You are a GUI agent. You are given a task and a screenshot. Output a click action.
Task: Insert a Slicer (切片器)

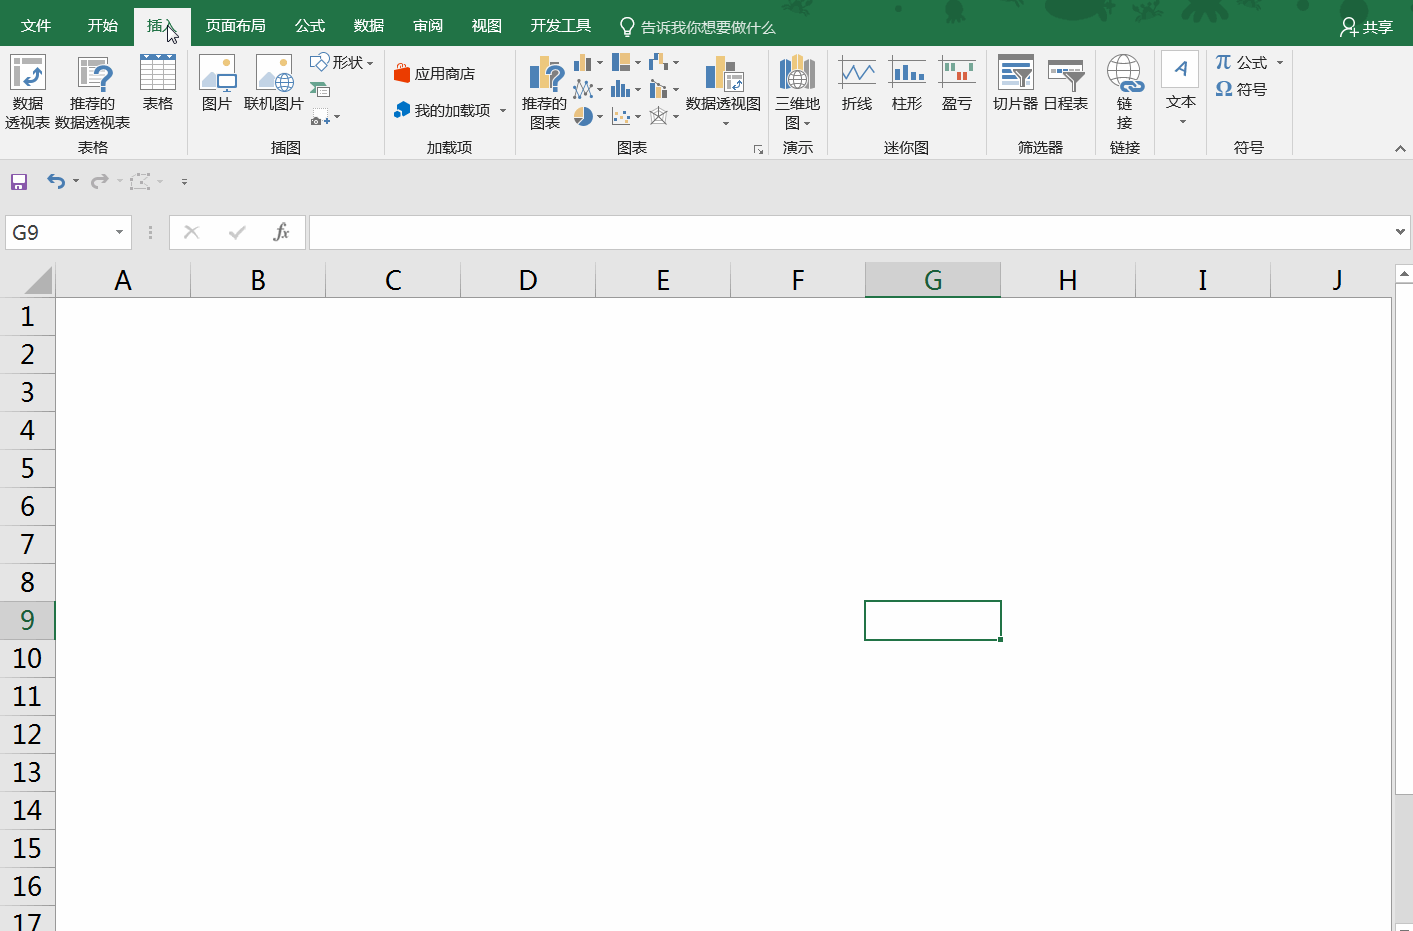pyautogui.click(x=1015, y=83)
